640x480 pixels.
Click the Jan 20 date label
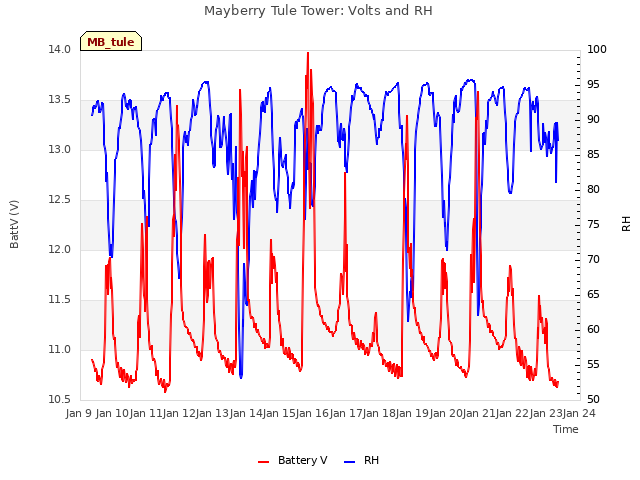(446, 414)
